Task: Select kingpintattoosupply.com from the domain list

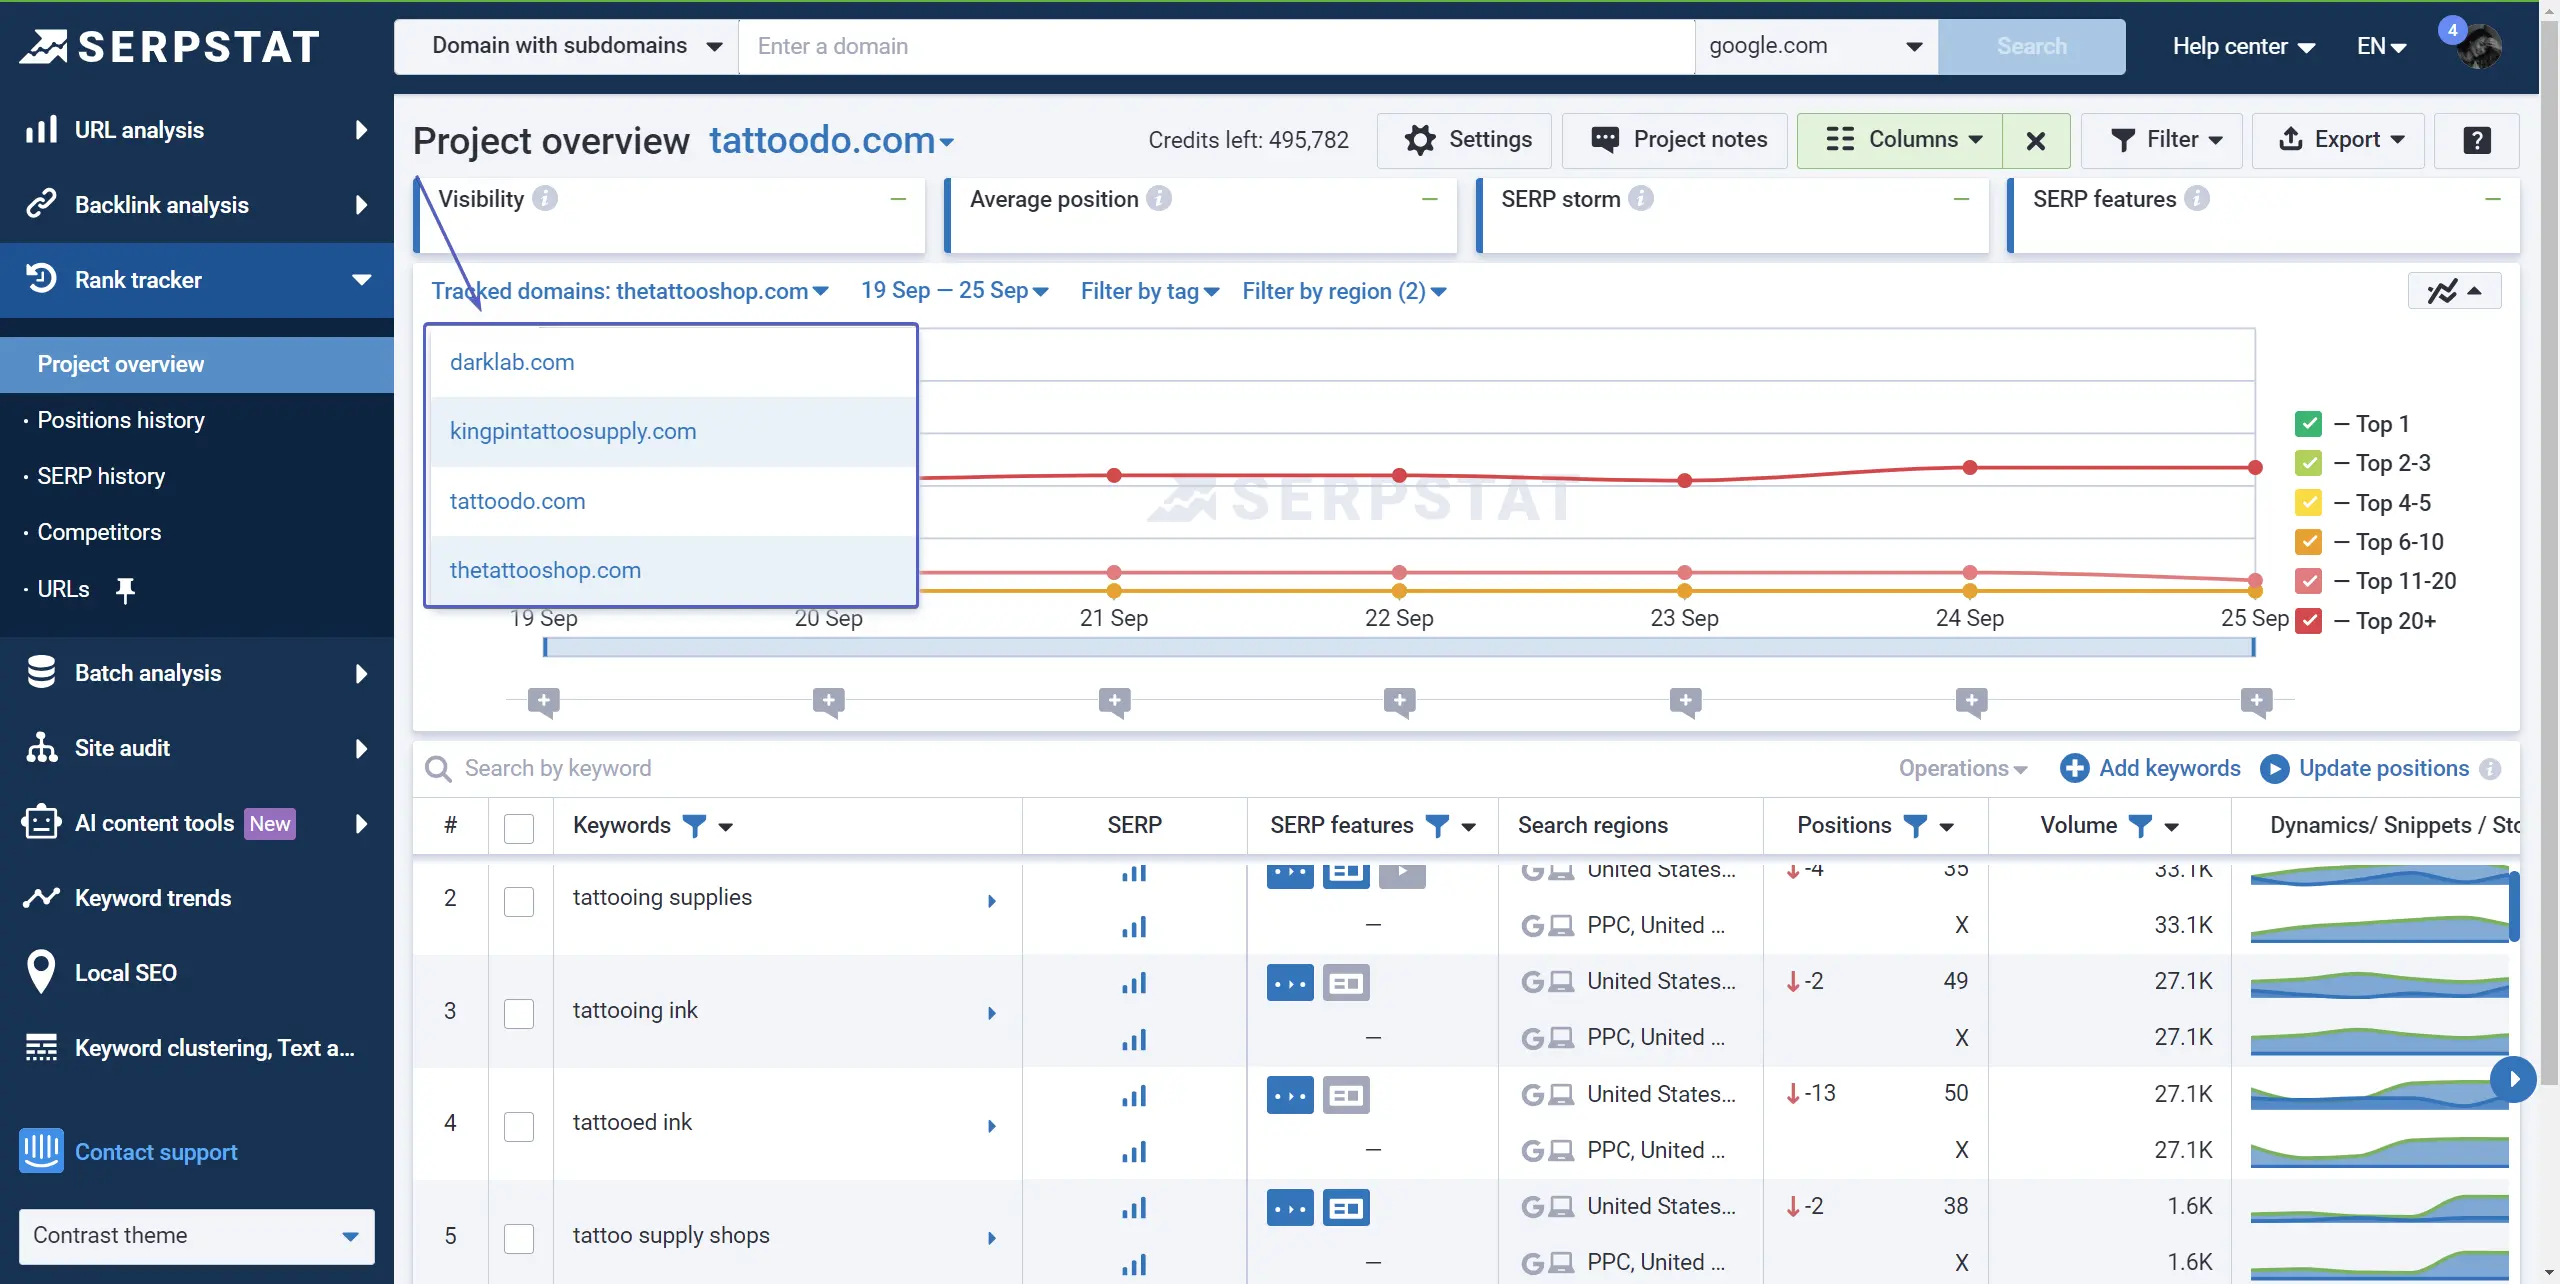Action: (573, 431)
